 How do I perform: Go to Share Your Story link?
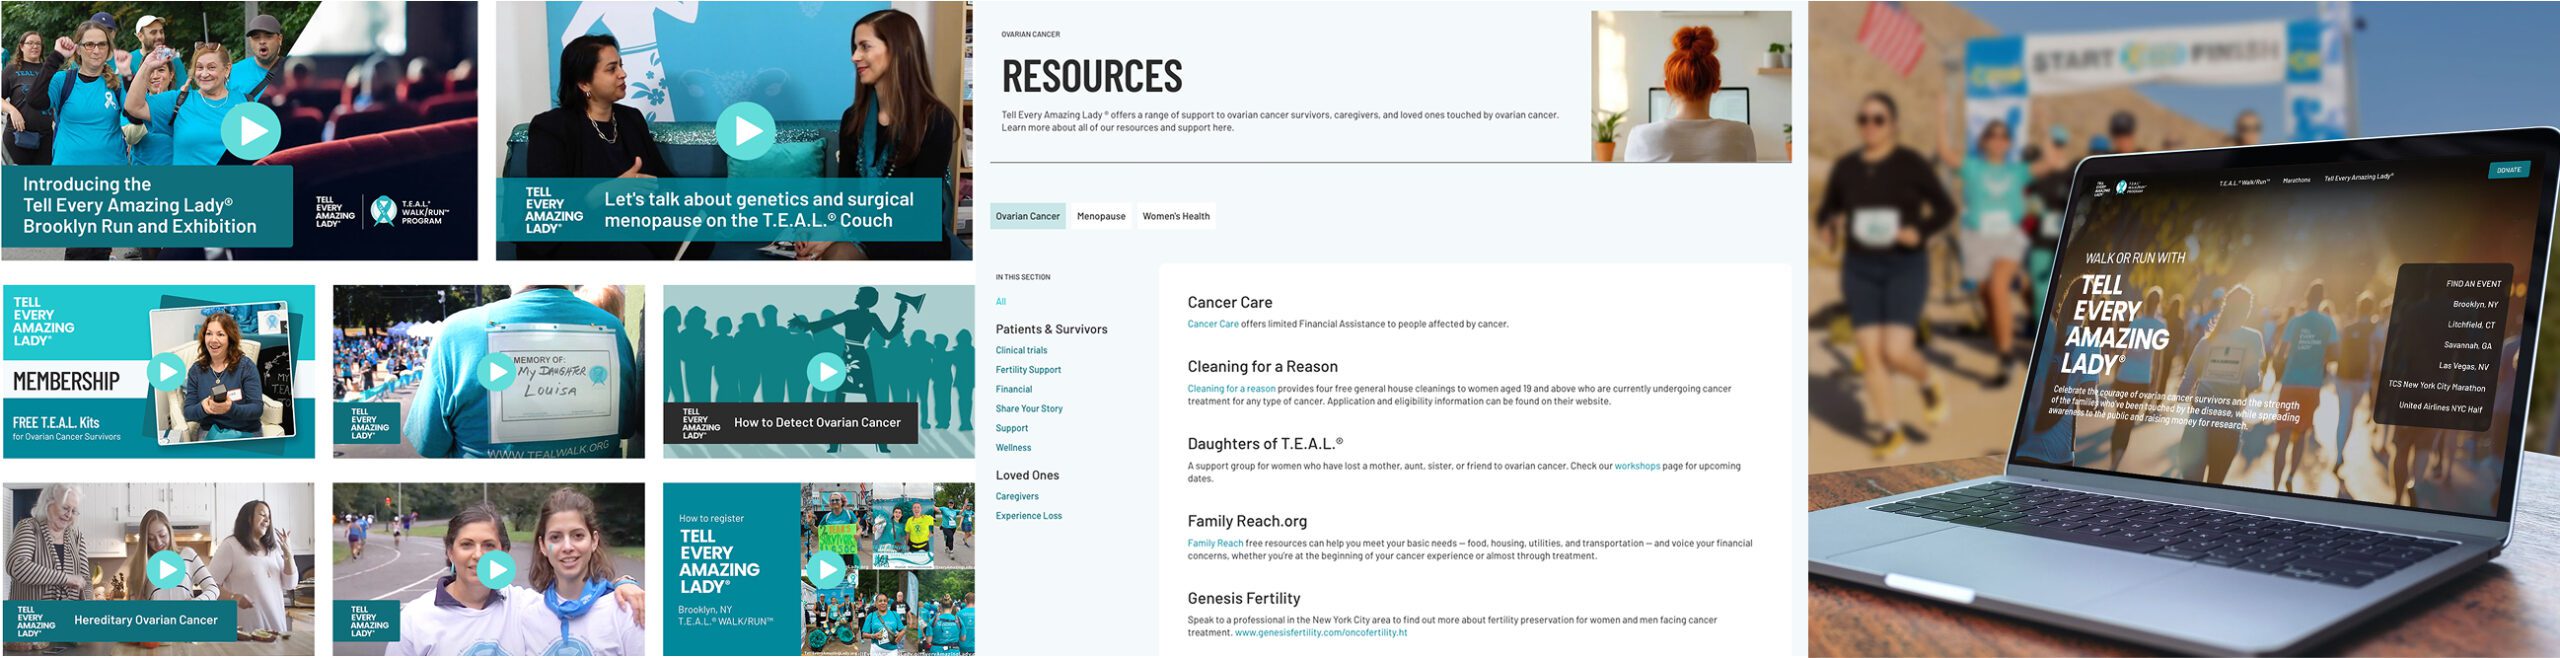(x=1029, y=409)
